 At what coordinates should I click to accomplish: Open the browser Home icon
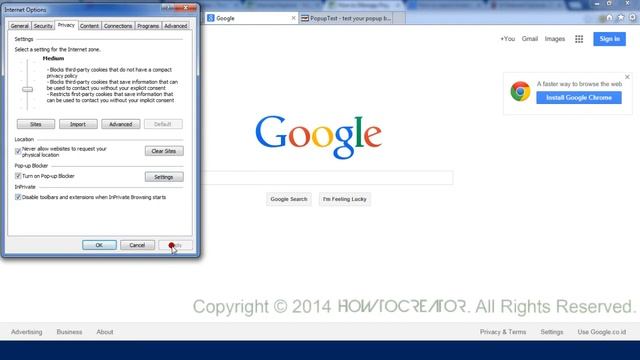pyautogui.click(x=609, y=18)
